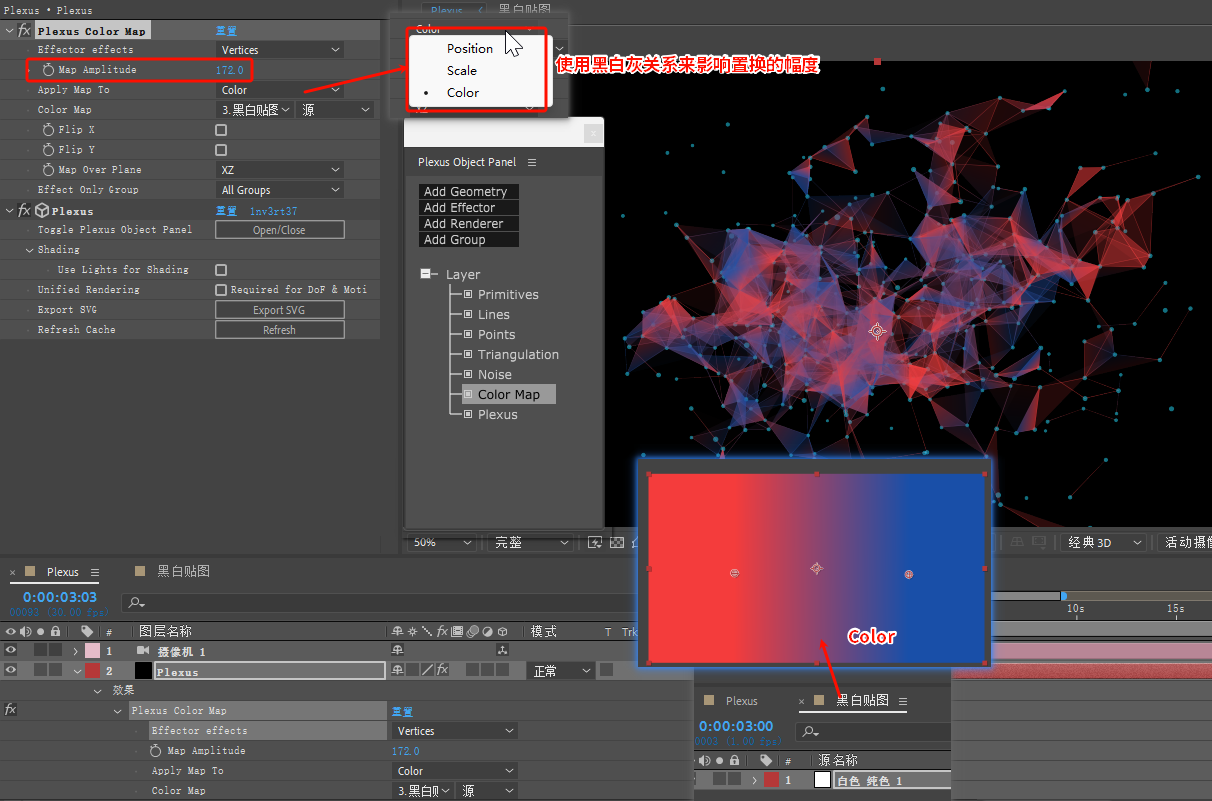1212x801 pixels.
Task: Hide the 摄像机 1 layer with eye toggle
Action: click(11, 651)
